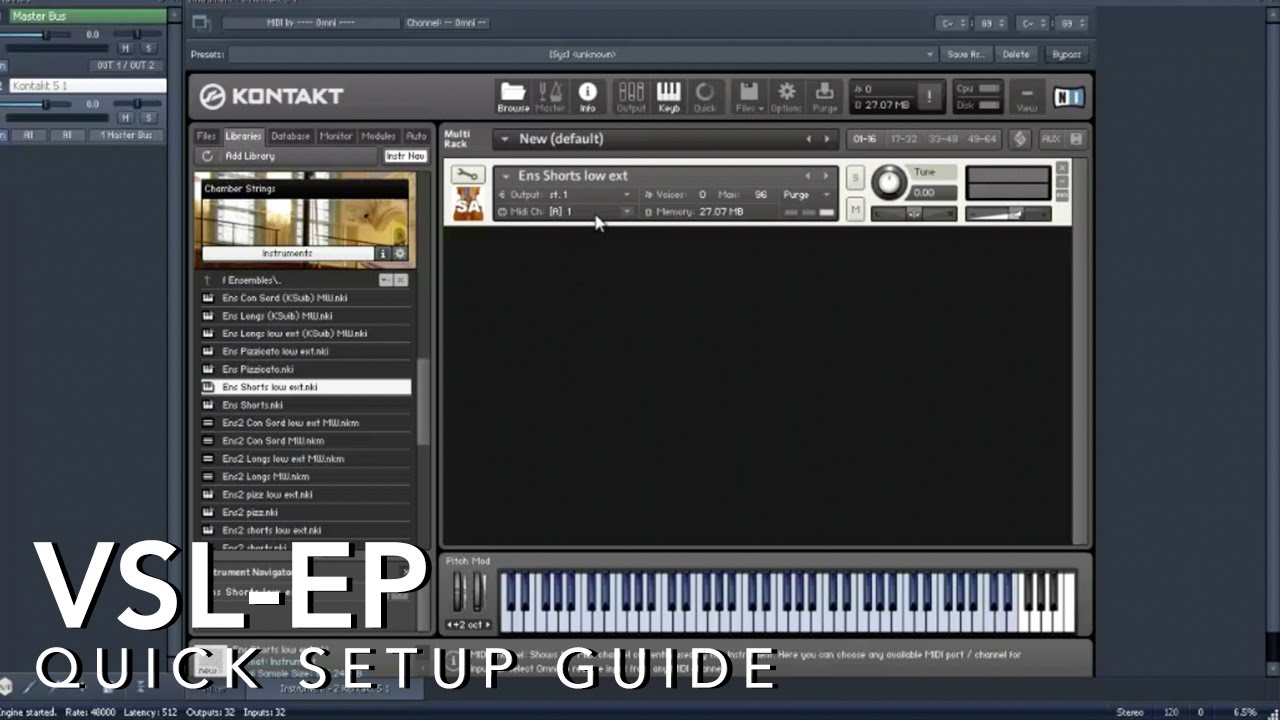Open the Options gear dialog
Image resolution: width=1280 pixels, height=720 pixels.
click(786, 96)
